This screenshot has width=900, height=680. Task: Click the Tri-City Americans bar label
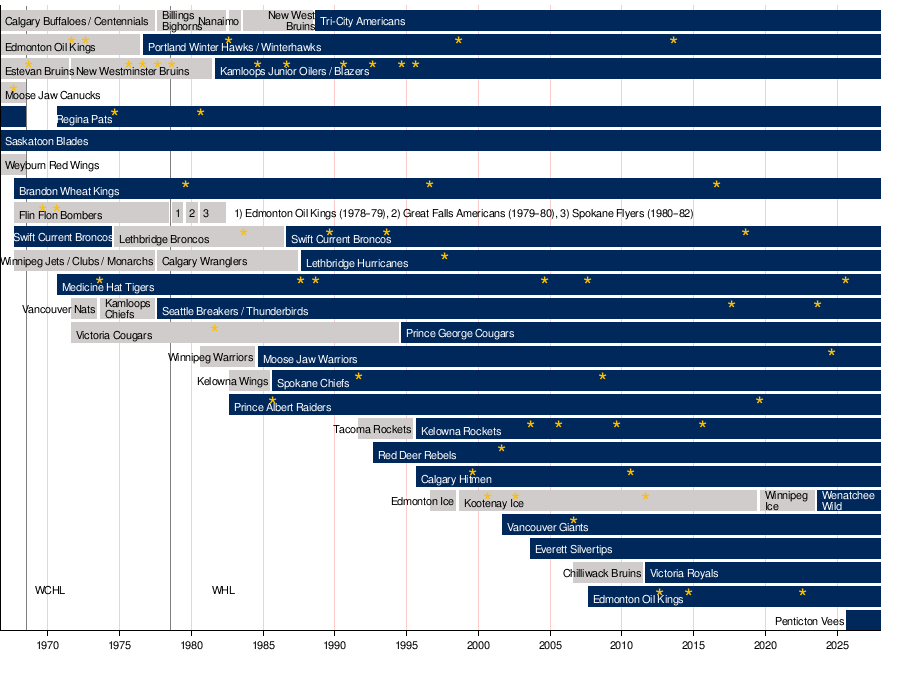pyautogui.click(x=362, y=21)
